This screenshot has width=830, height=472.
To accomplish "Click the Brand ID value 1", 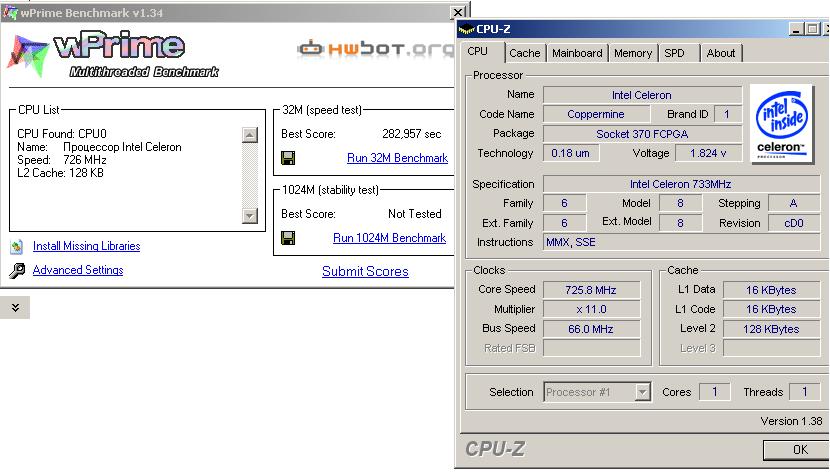I will point(727,114).
